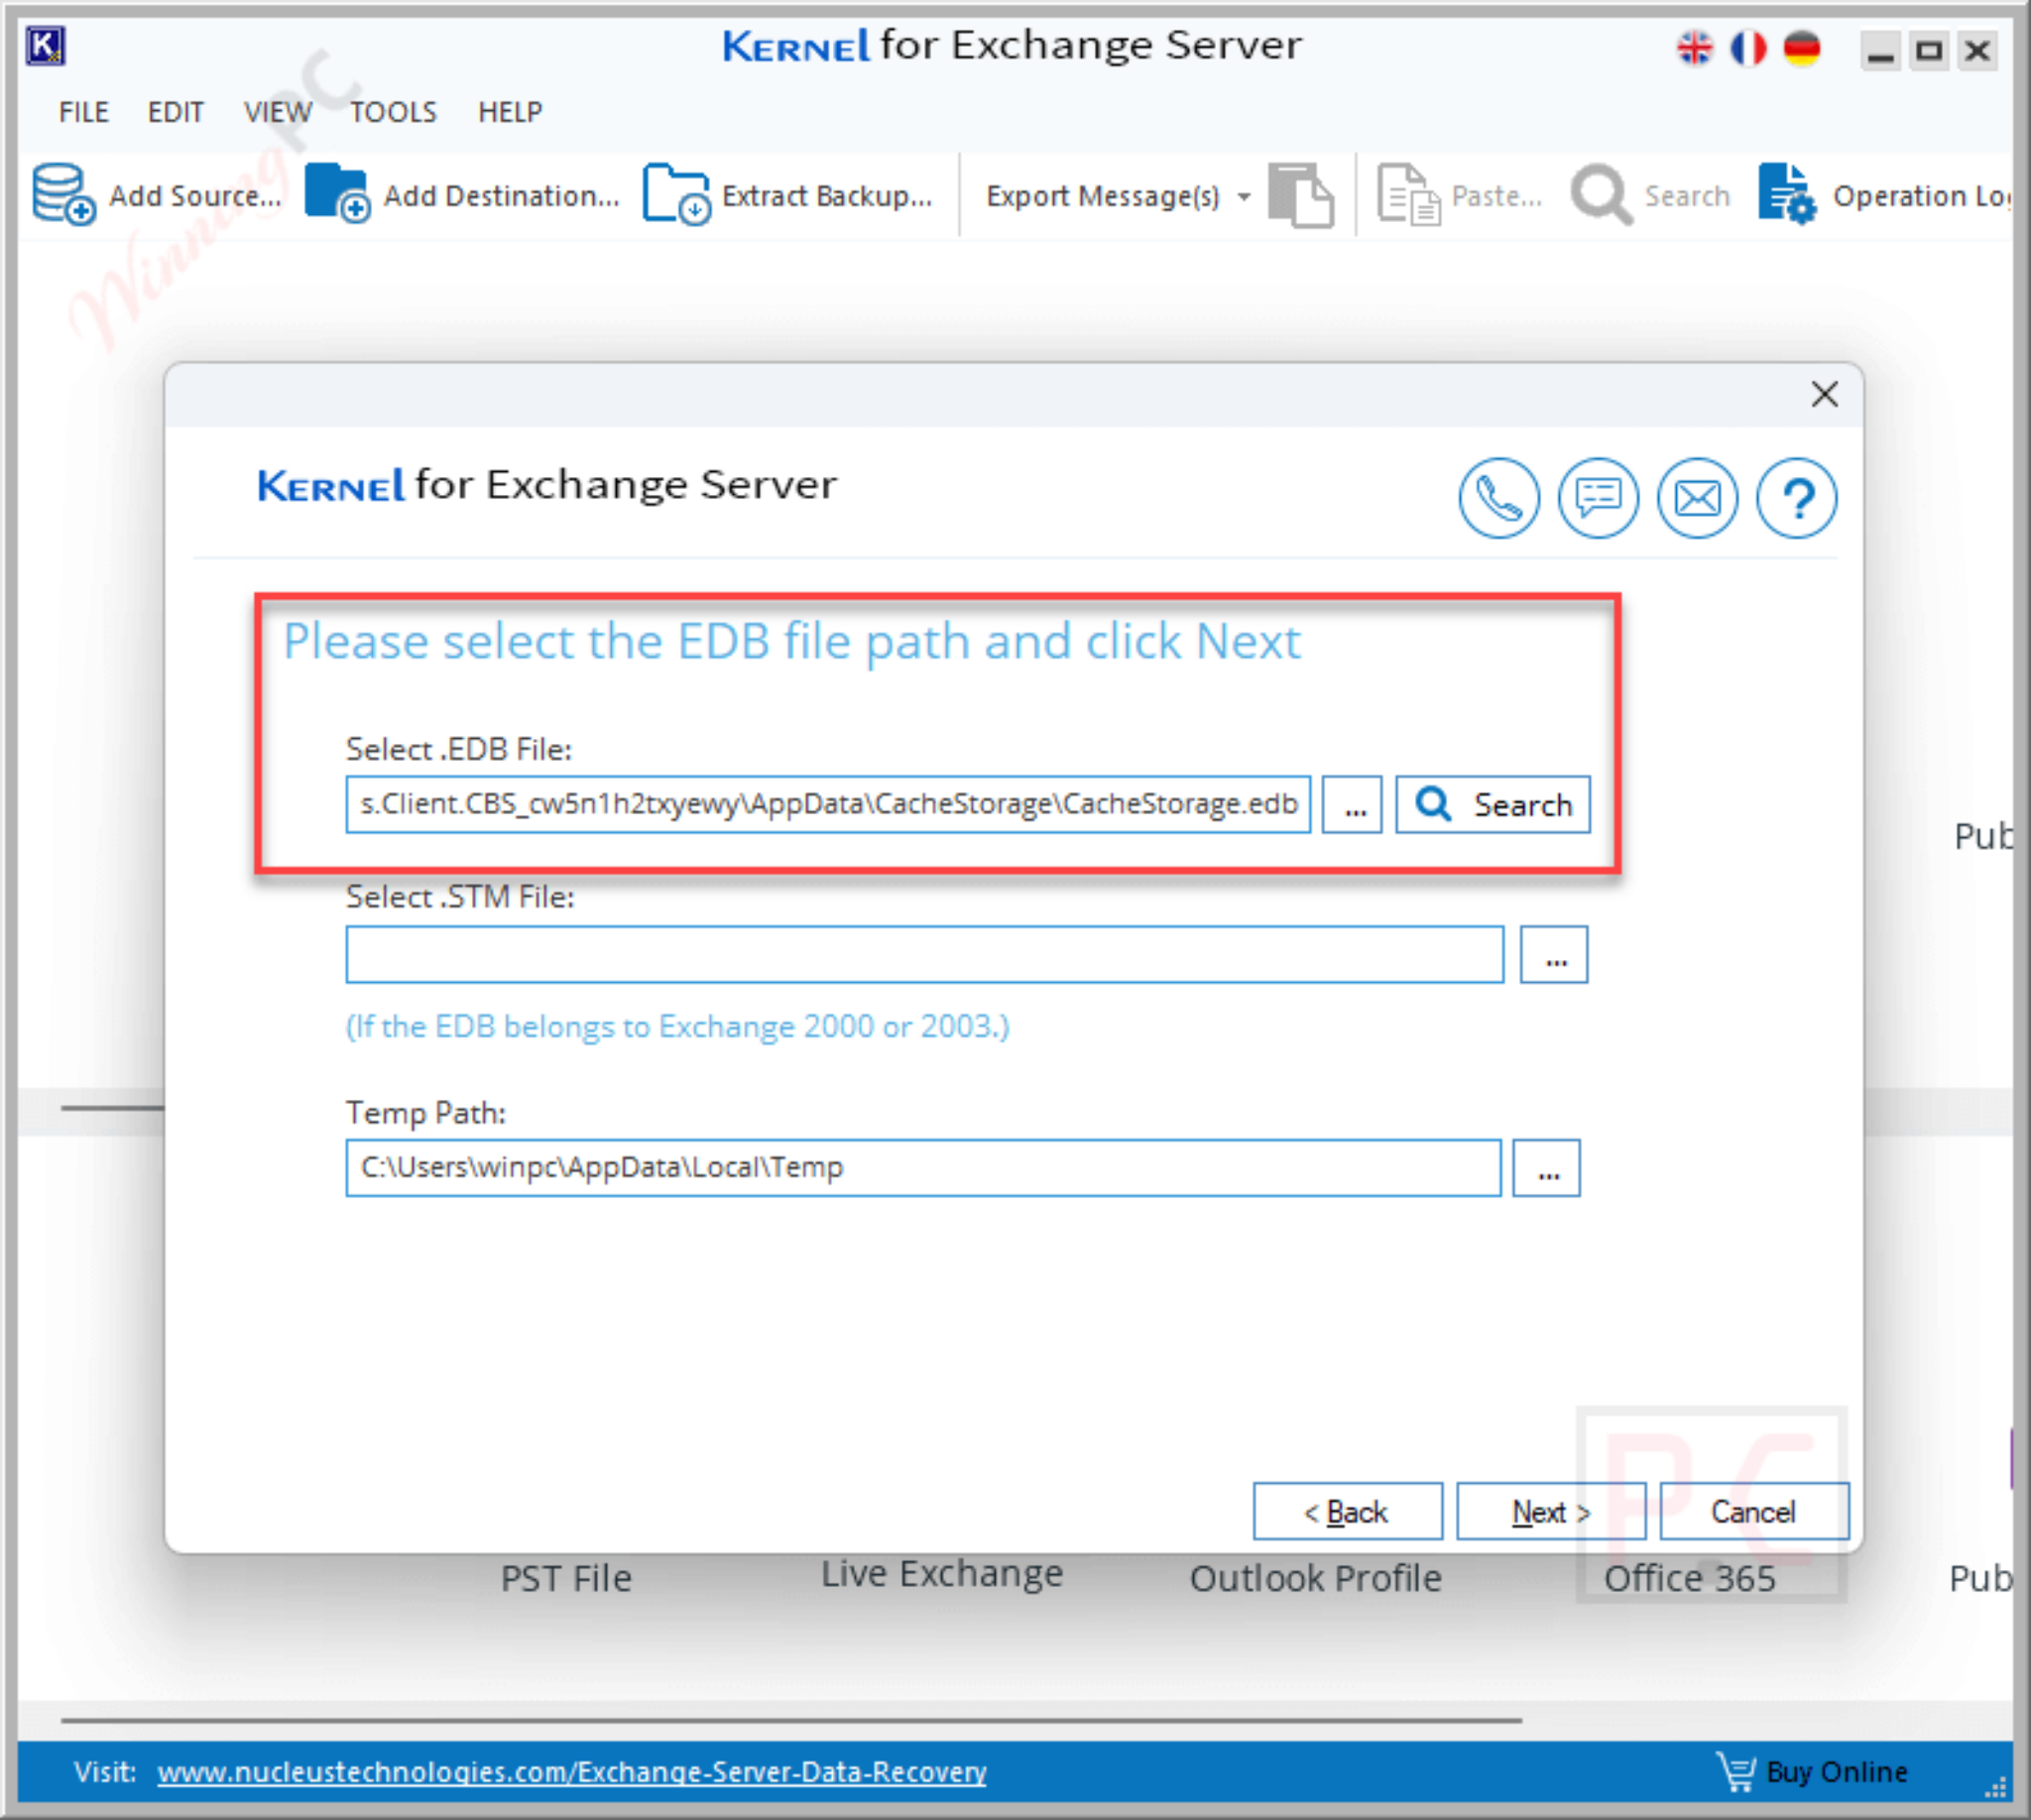The image size is (2031, 1820).
Task: Click the Paste toolbar icon
Action: [1408, 195]
